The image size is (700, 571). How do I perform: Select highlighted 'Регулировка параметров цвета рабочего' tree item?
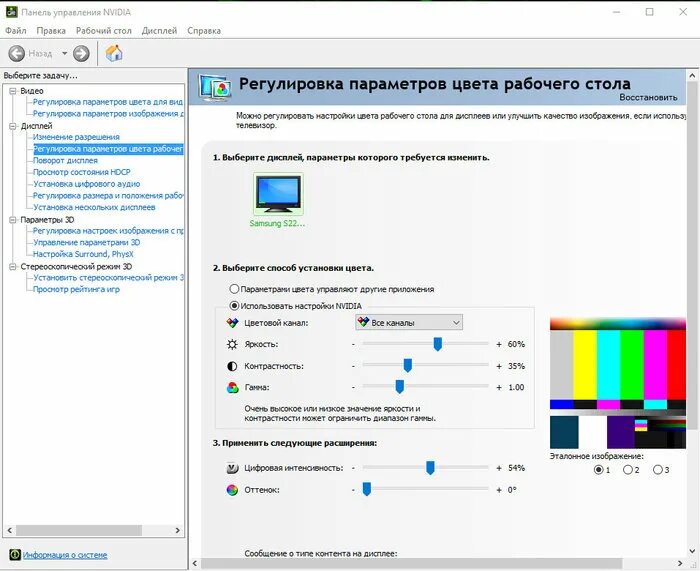(x=108, y=149)
